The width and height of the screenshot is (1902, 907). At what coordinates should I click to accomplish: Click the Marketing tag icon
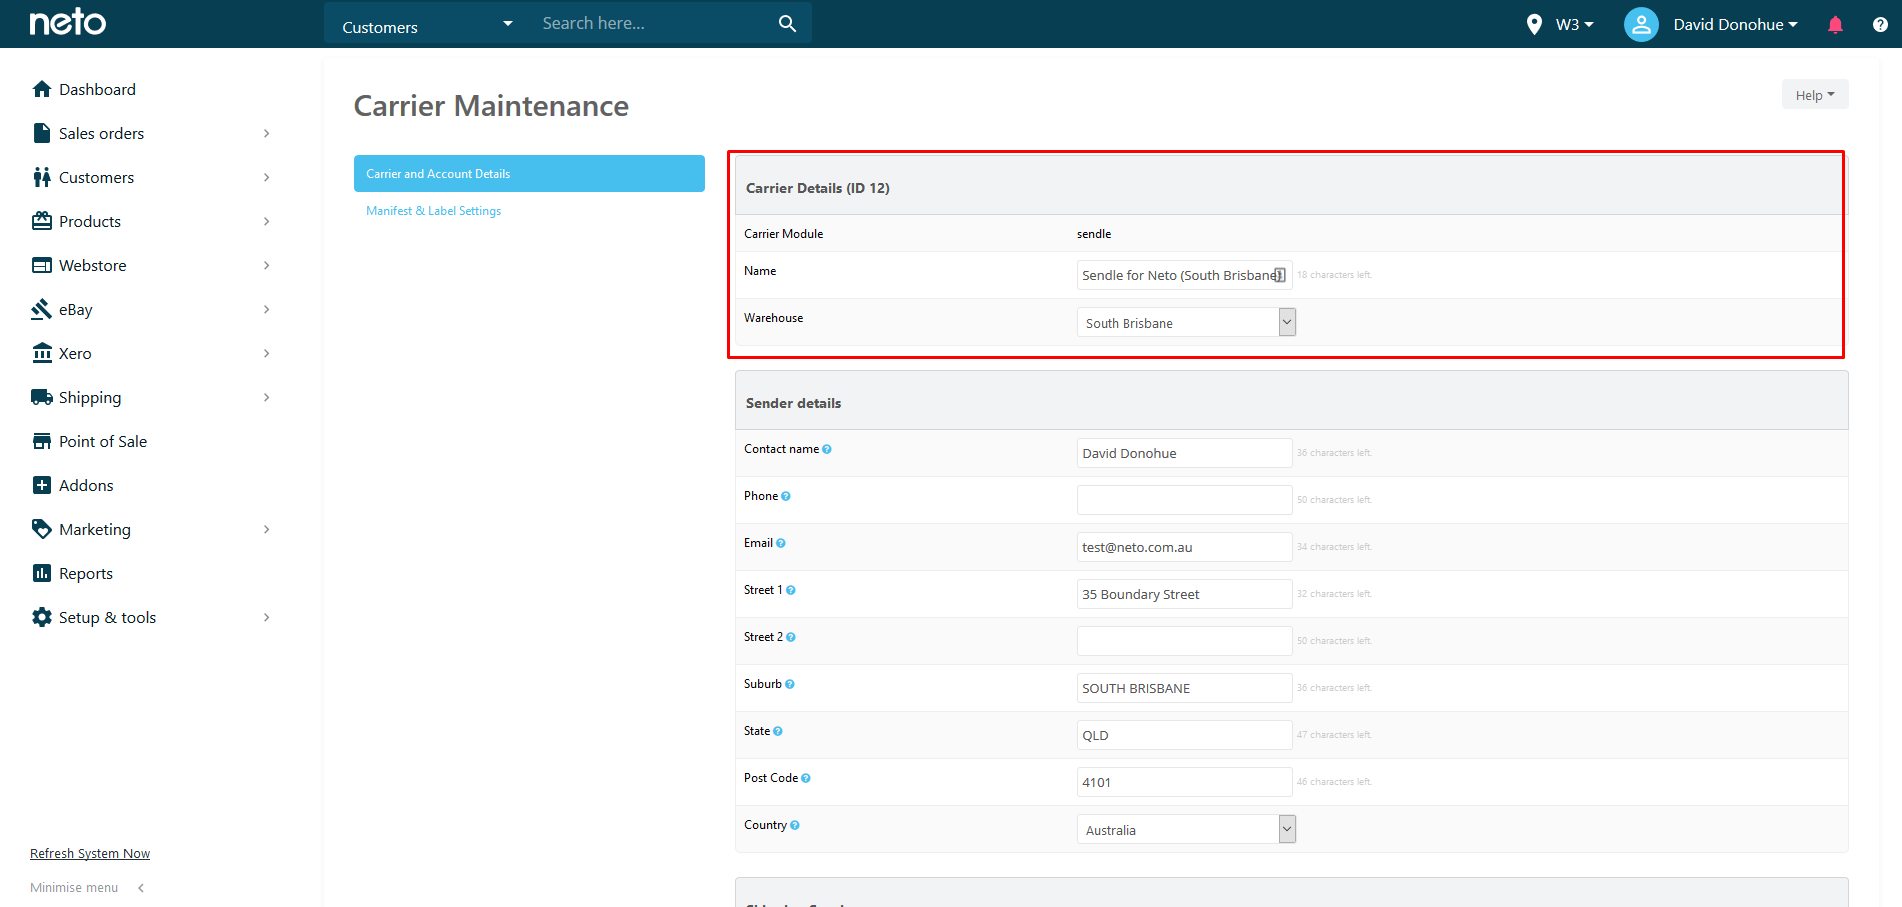click(x=42, y=529)
